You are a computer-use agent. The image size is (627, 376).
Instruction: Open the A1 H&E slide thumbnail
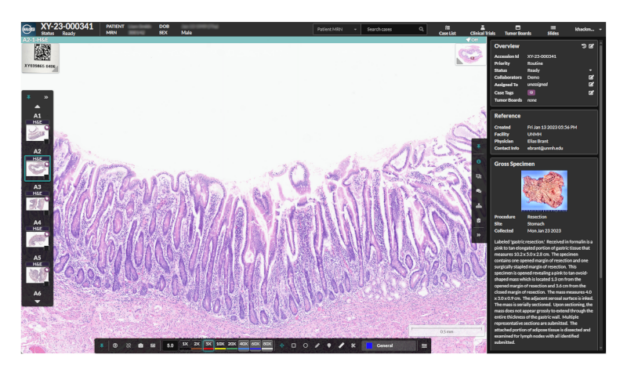(37, 132)
